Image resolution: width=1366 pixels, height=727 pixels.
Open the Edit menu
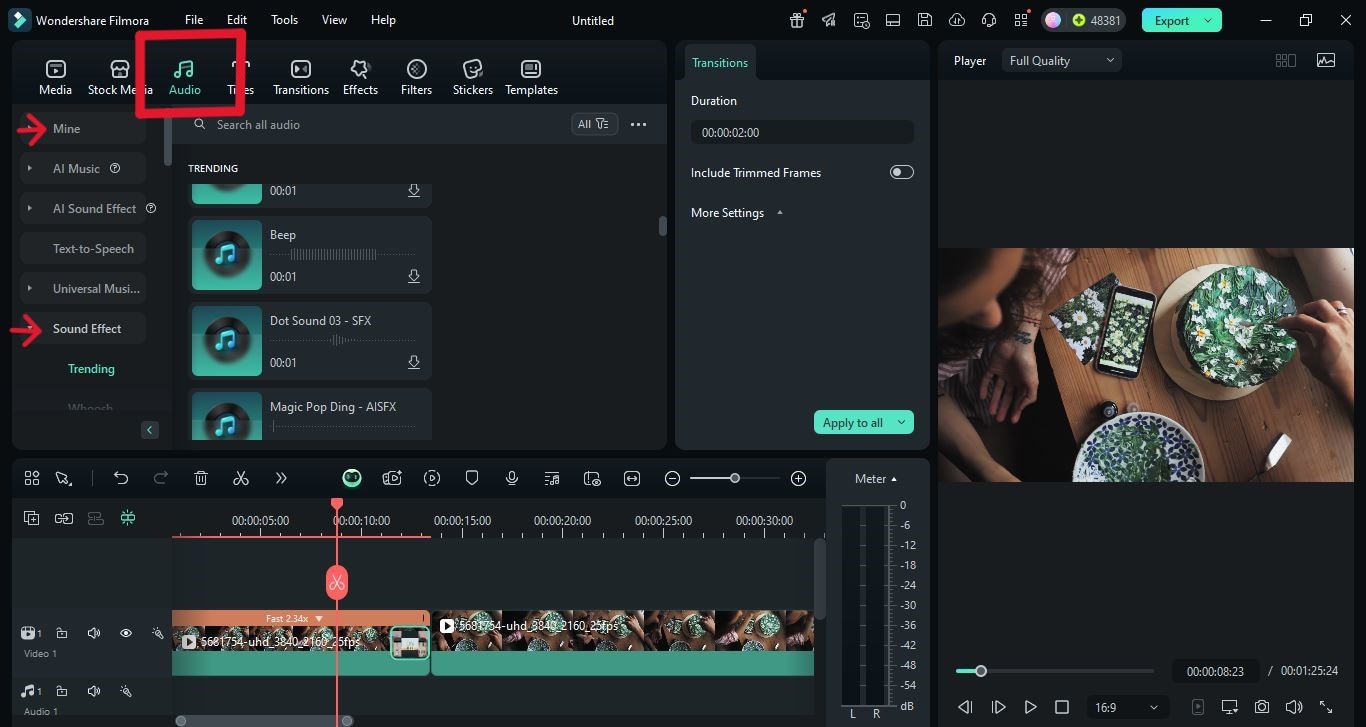click(x=236, y=20)
